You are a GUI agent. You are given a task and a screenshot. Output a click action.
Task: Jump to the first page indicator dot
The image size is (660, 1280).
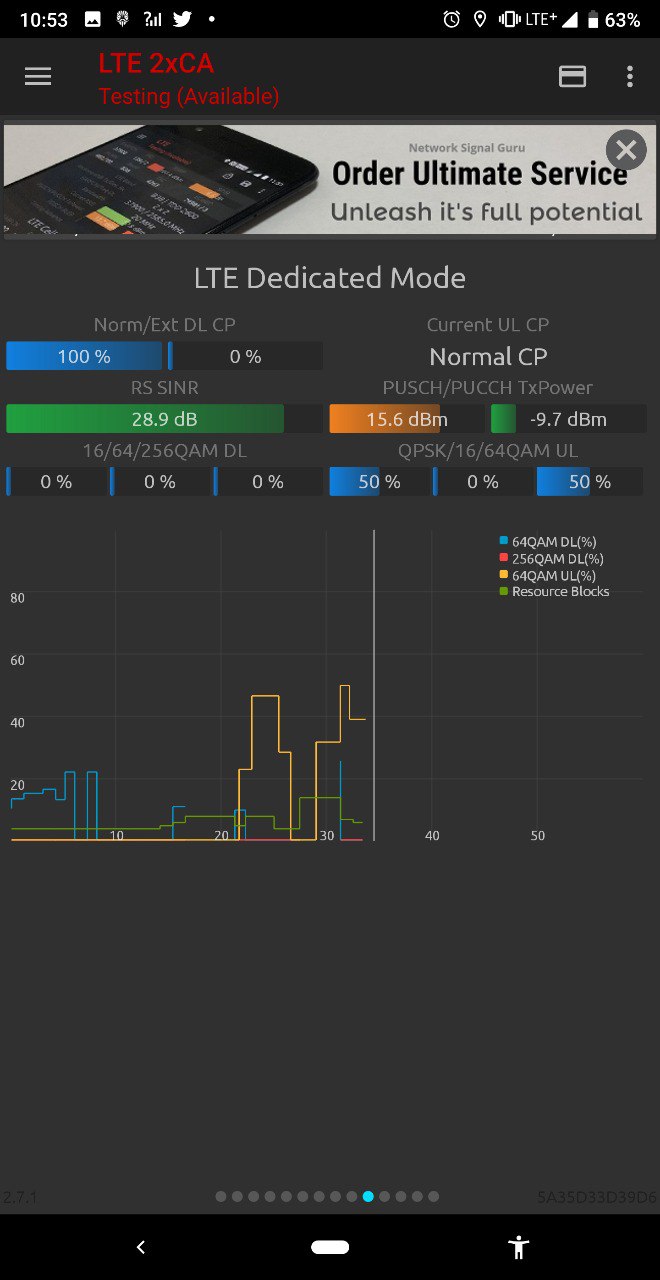click(x=221, y=1196)
